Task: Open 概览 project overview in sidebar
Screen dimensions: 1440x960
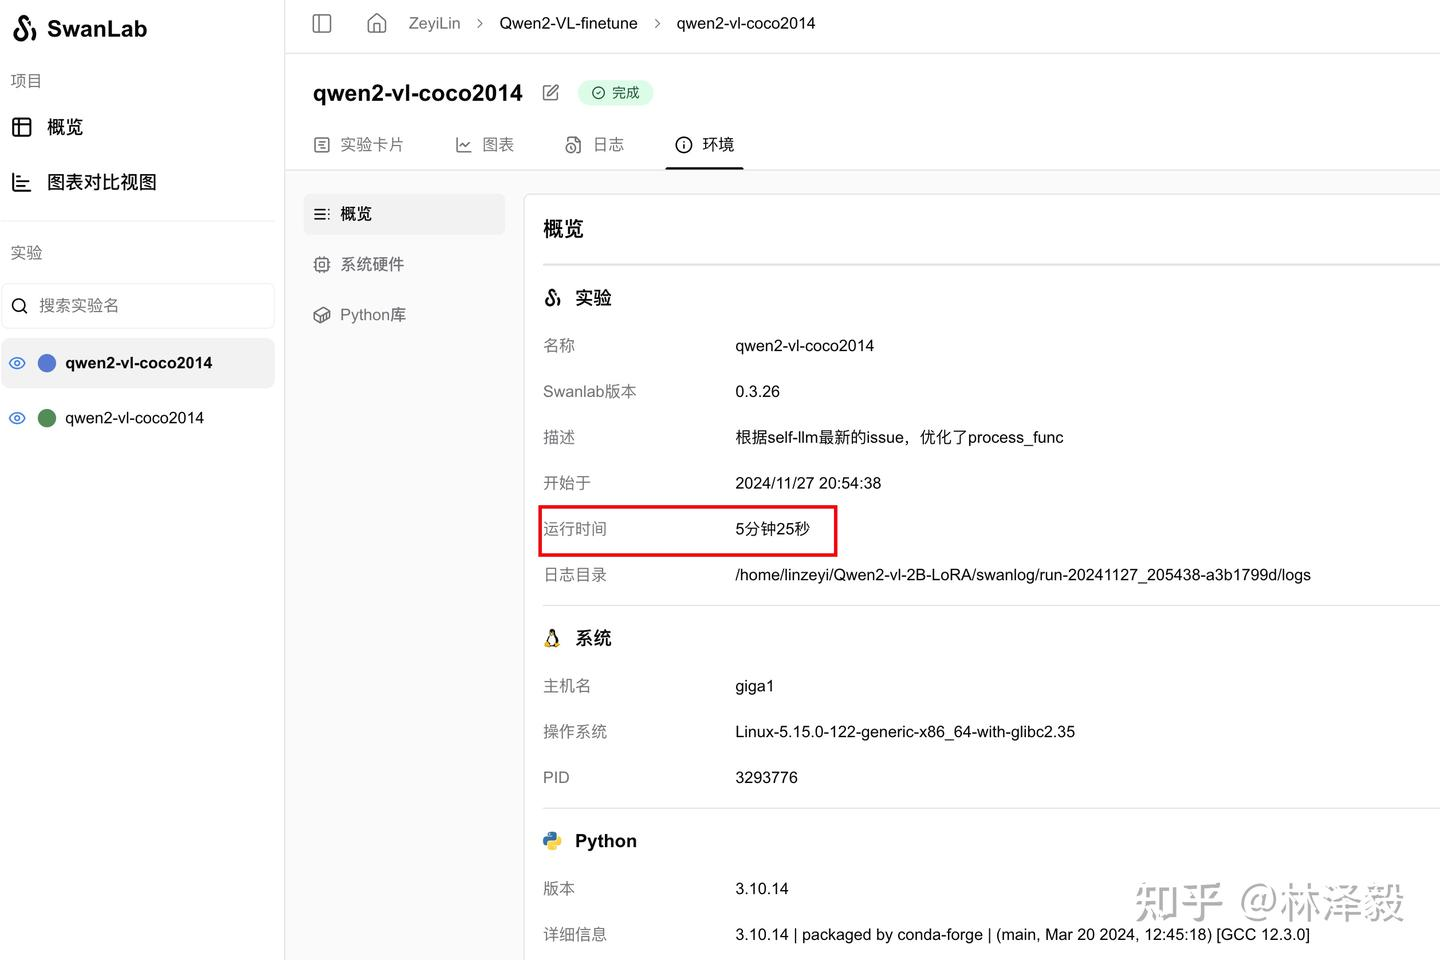Action: pyautogui.click(x=64, y=127)
